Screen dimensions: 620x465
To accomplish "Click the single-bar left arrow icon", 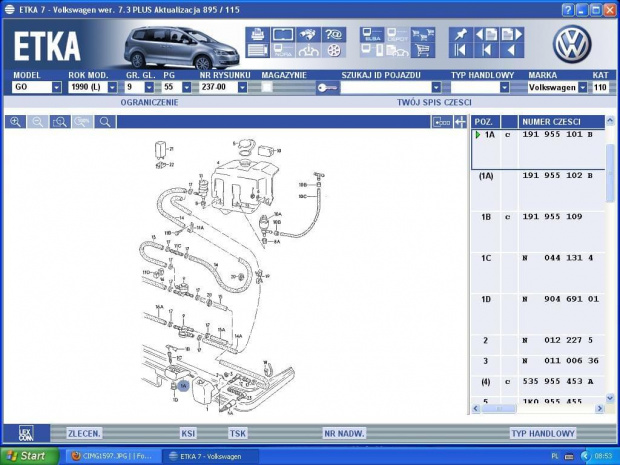I will coord(486,51).
